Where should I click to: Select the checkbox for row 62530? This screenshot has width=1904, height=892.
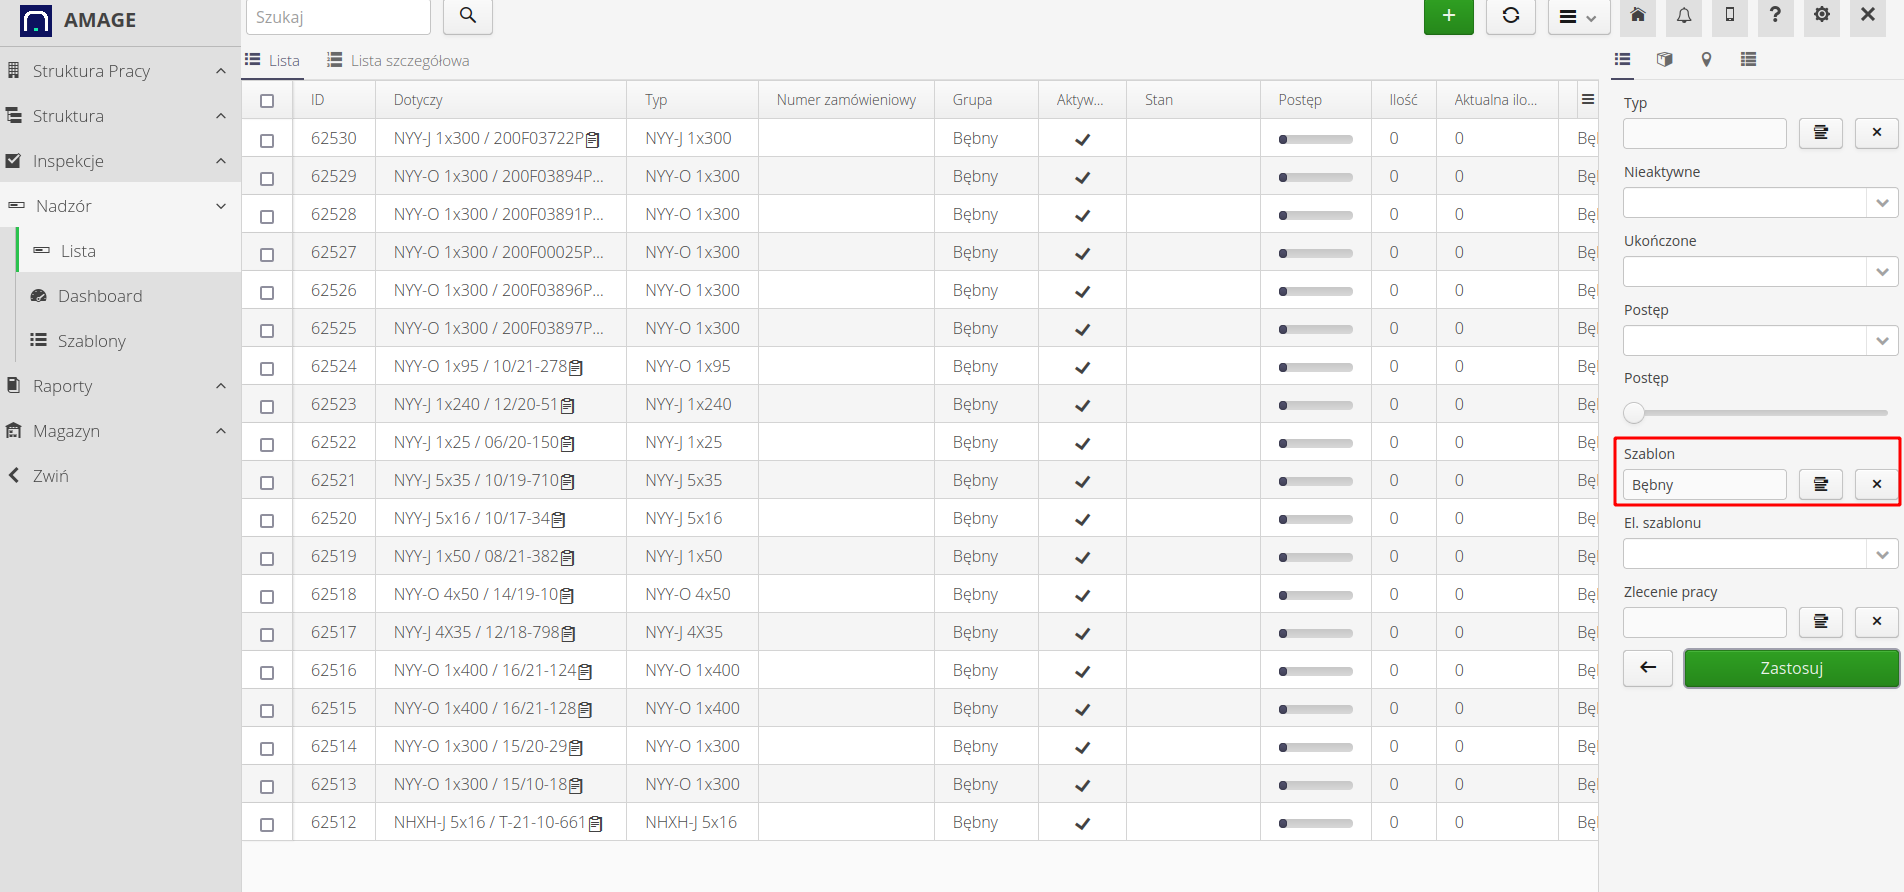pos(267,140)
